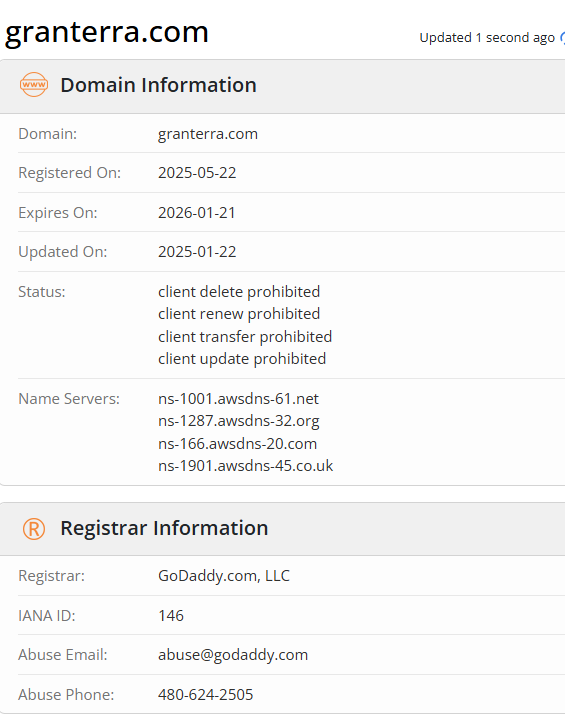The width and height of the screenshot is (565, 714).
Task: Click the orange R Registrar Information icon
Action: [34, 529]
